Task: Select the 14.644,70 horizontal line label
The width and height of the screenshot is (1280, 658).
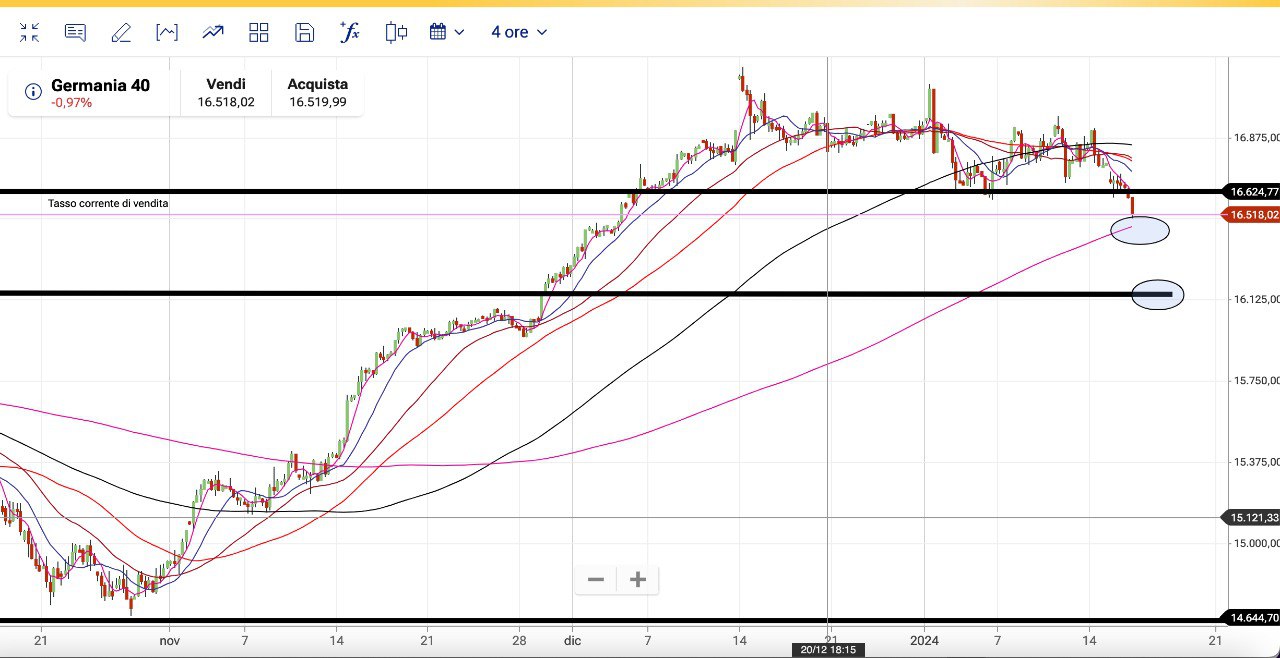Action: [1253, 618]
